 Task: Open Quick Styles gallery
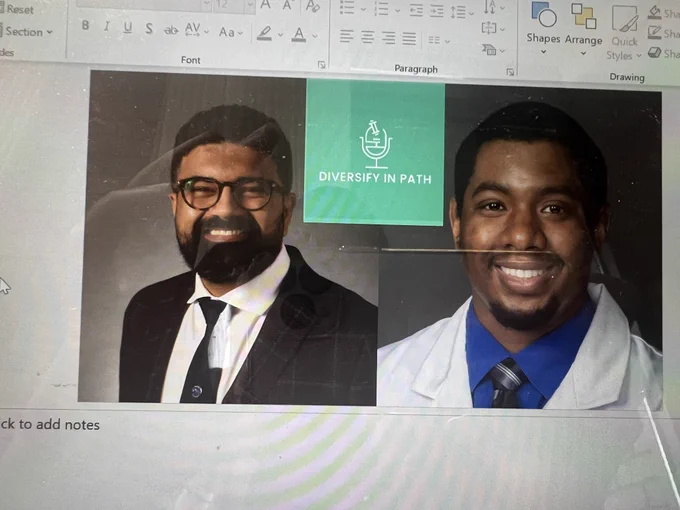tap(624, 33)
